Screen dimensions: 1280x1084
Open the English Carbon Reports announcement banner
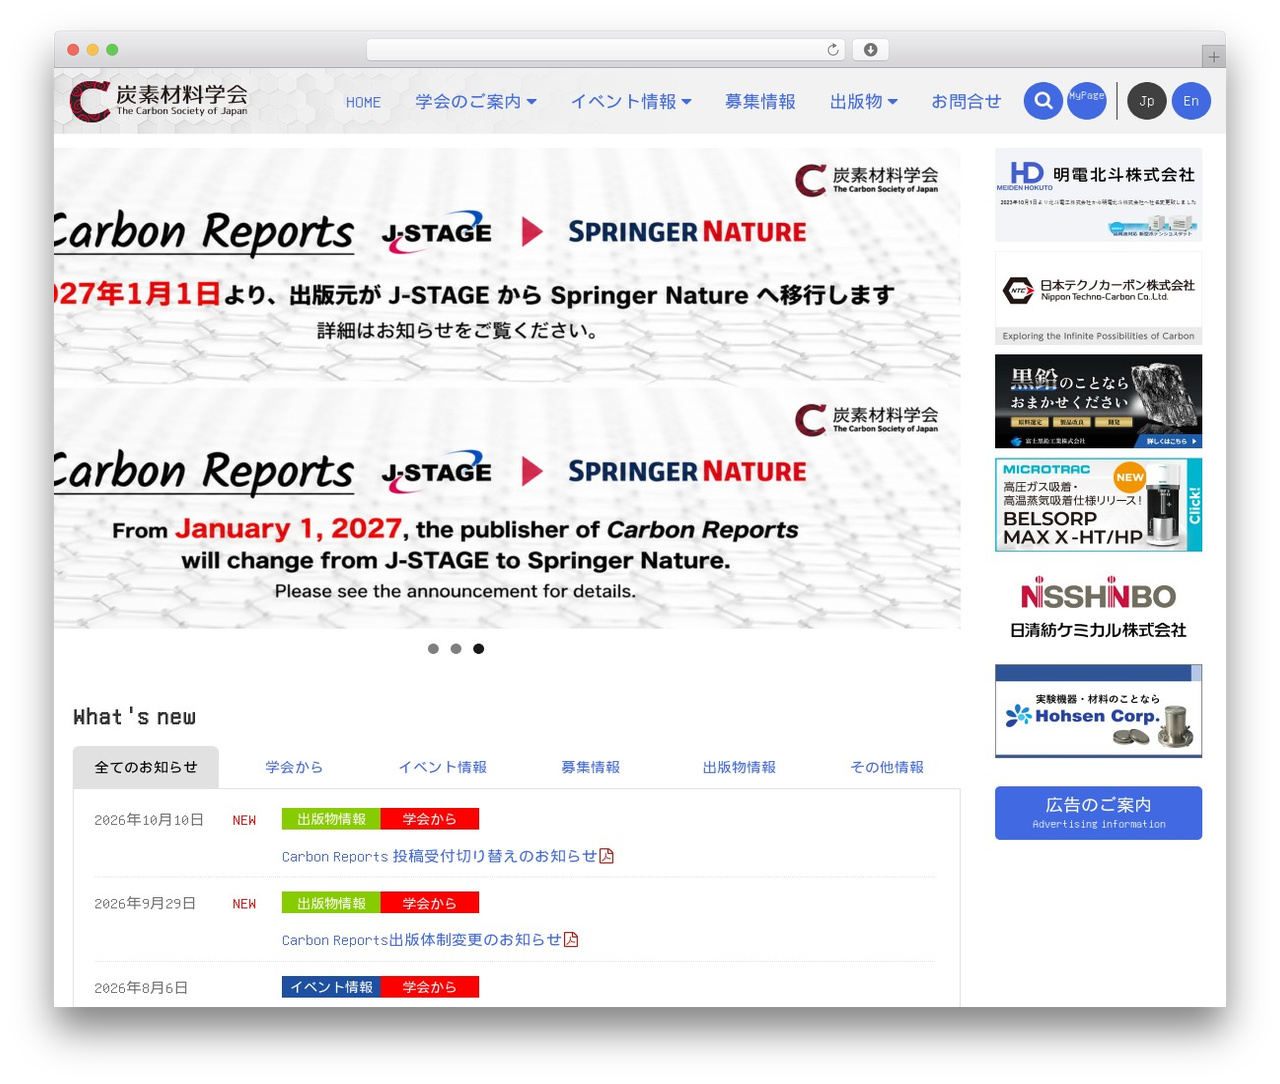tap(507, 508)
